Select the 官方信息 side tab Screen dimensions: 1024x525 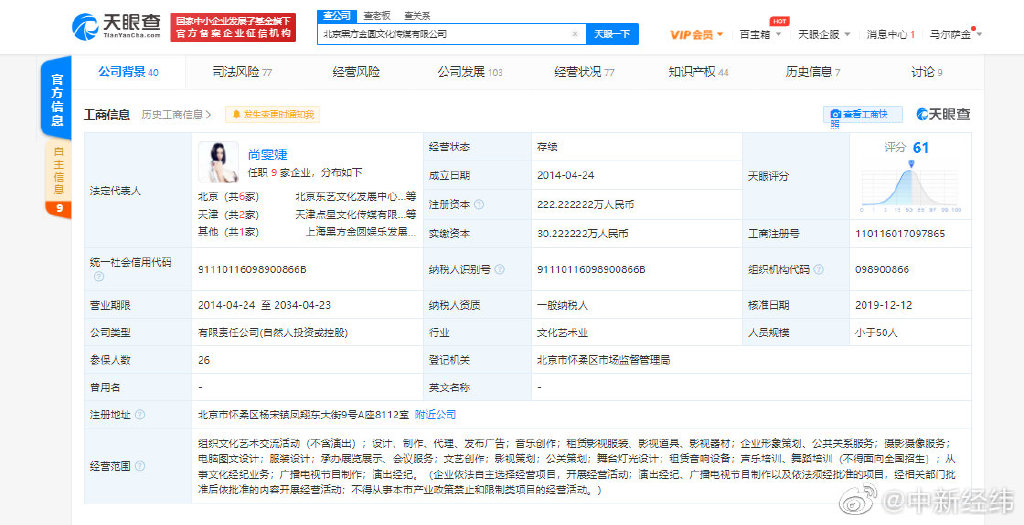57,100
